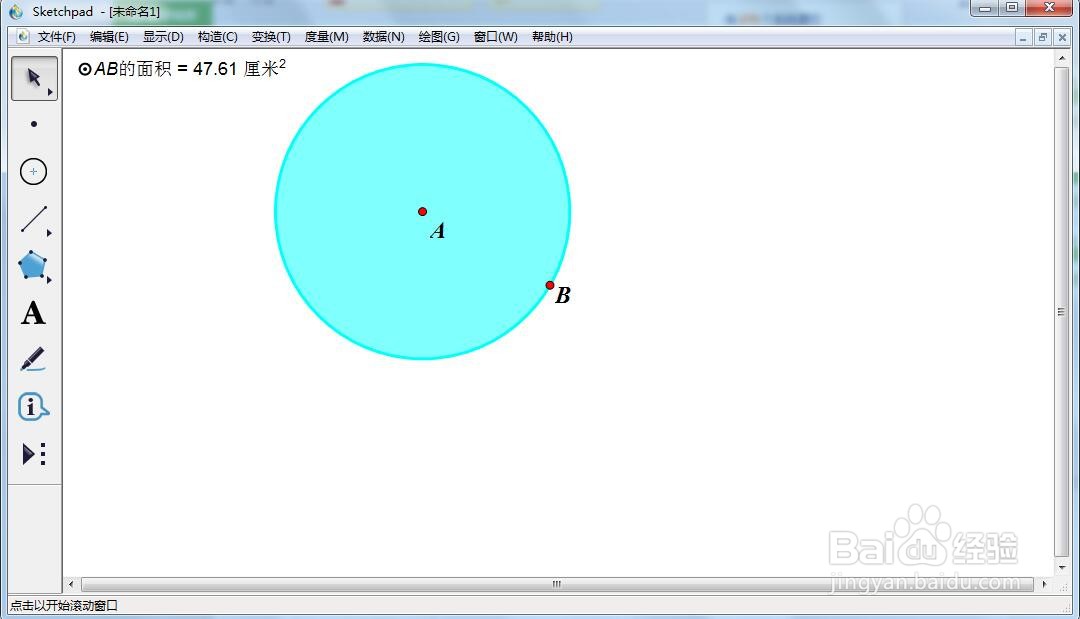The width and height of the screenshot is (1080, 619).
Task: Select the Polygon tool
Action: click(x=32, y=265)
